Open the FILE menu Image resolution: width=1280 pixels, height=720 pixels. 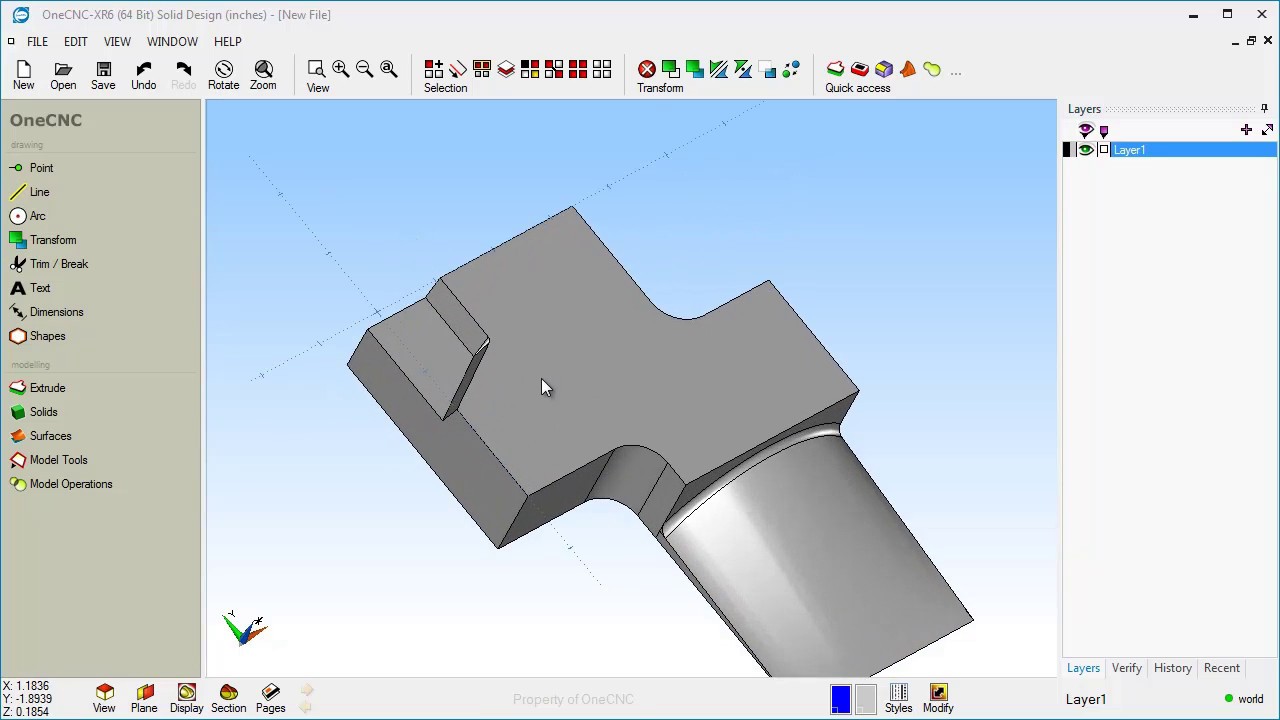click(x=37, y=42)
